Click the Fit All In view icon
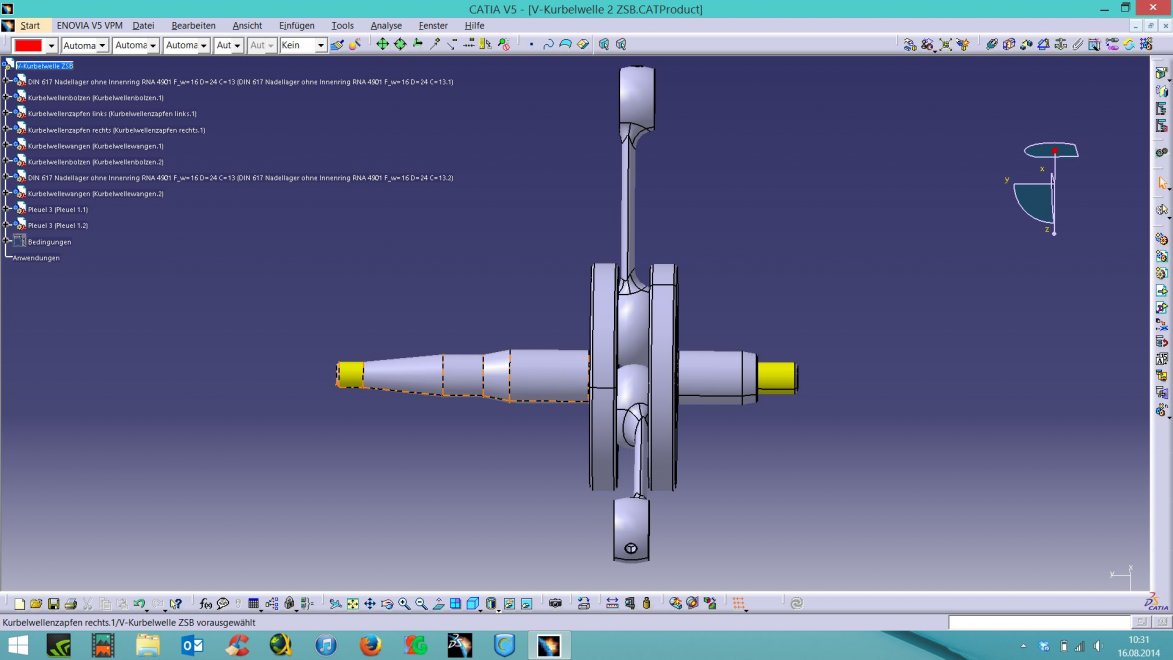1173x660 pixels. pyautogui.click(x=353, y=604)
